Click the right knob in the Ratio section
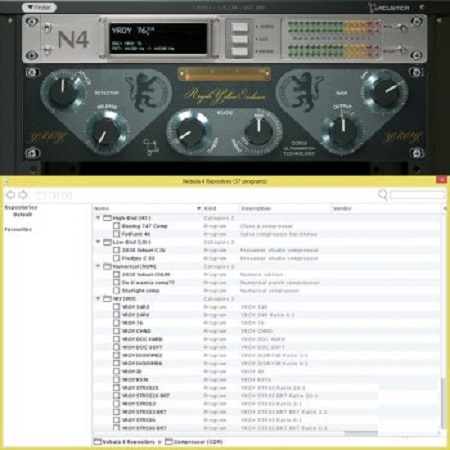The height and width of the screenshot is (450, 450). tap(259, 131)
